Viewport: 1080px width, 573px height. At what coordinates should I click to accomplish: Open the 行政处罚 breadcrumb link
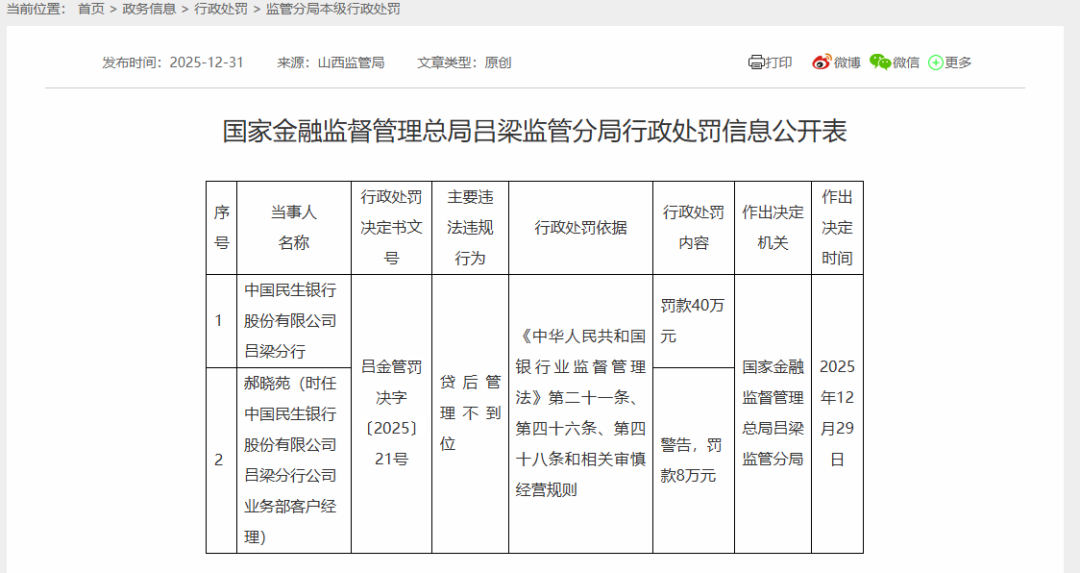[221, 9]
